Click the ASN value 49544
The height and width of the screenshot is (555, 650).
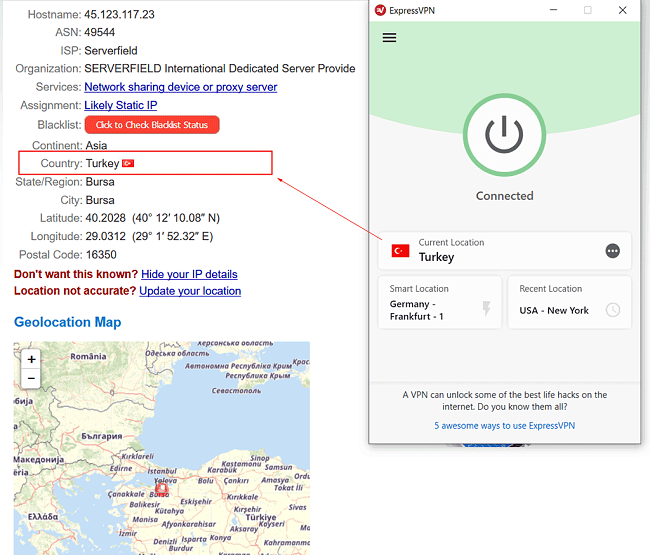(x=99, y=32)
